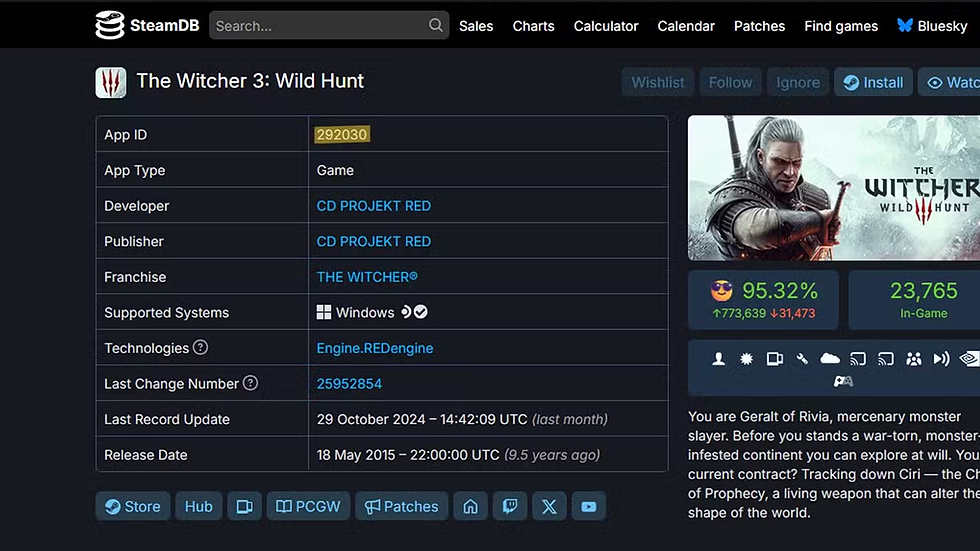Click the Steam Cloud icon
This screenshot has height=551, width=980.
click(x=830, y=359)
